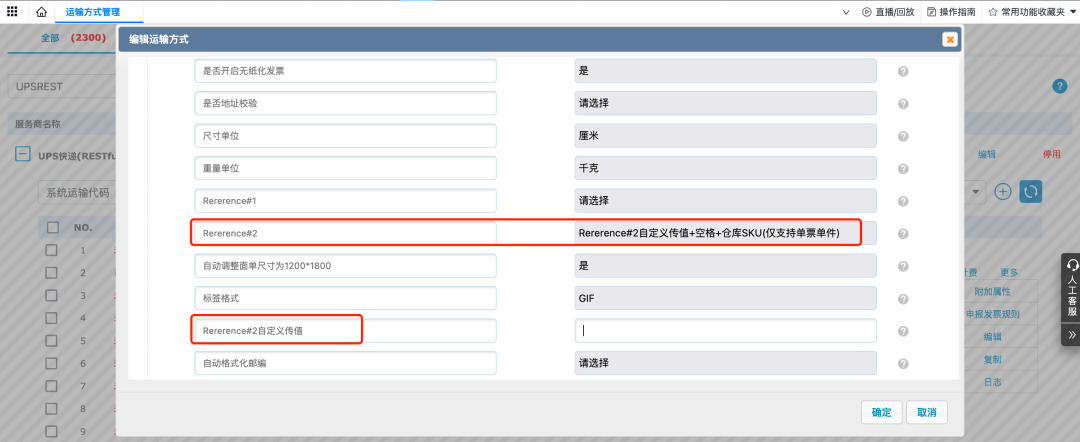1080x442 pixels.
Task: Close the 编辑运输方式 dialog
Action: coord(950,39)
